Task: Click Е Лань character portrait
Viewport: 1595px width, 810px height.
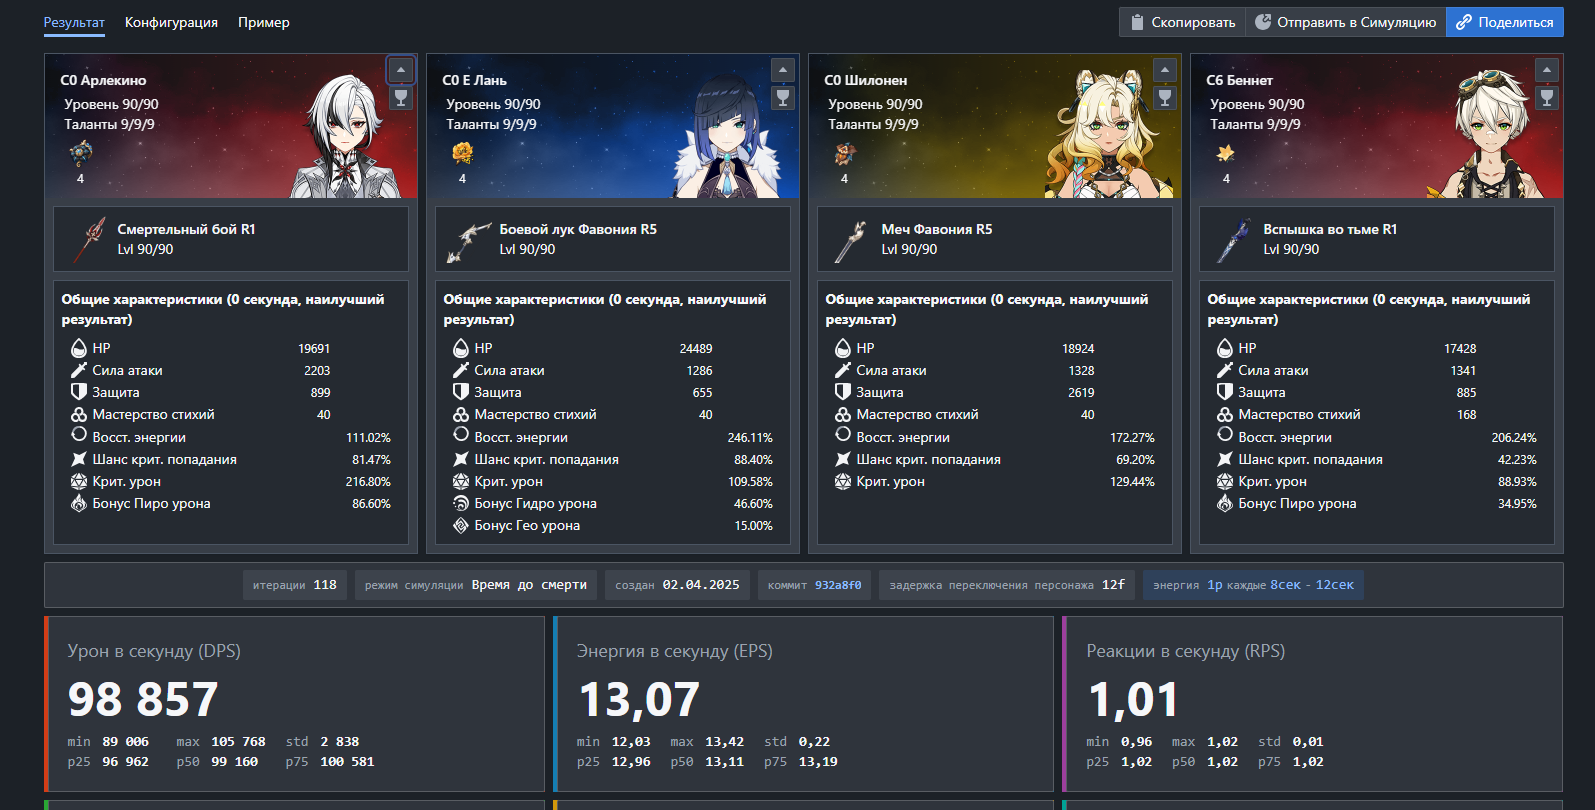Action: point(727,135)
